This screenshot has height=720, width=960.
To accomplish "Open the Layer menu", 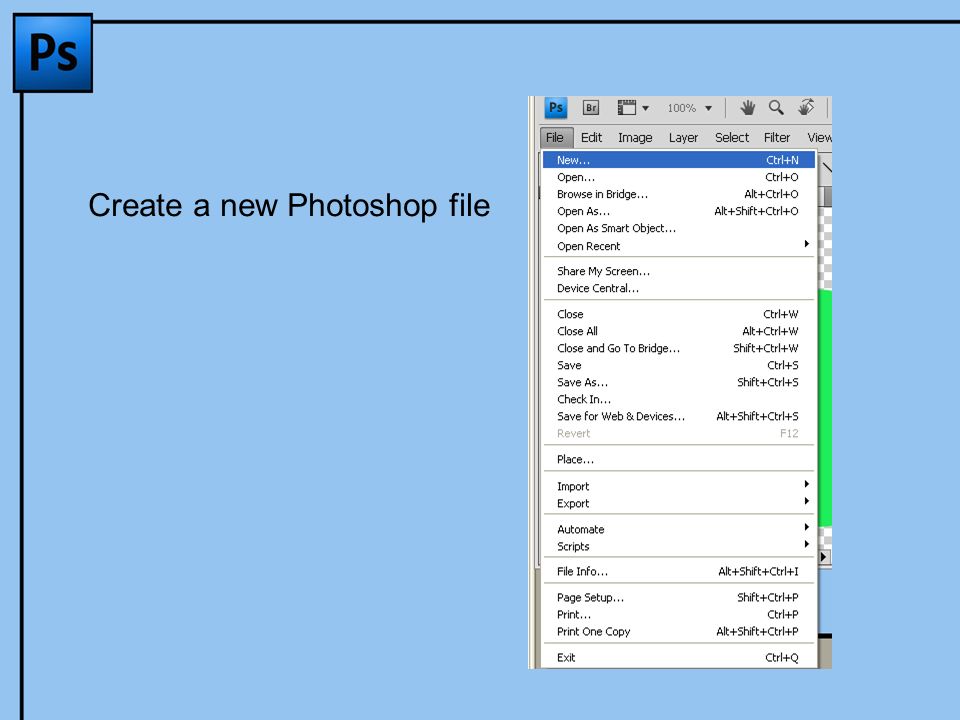I will coord(683,137).
